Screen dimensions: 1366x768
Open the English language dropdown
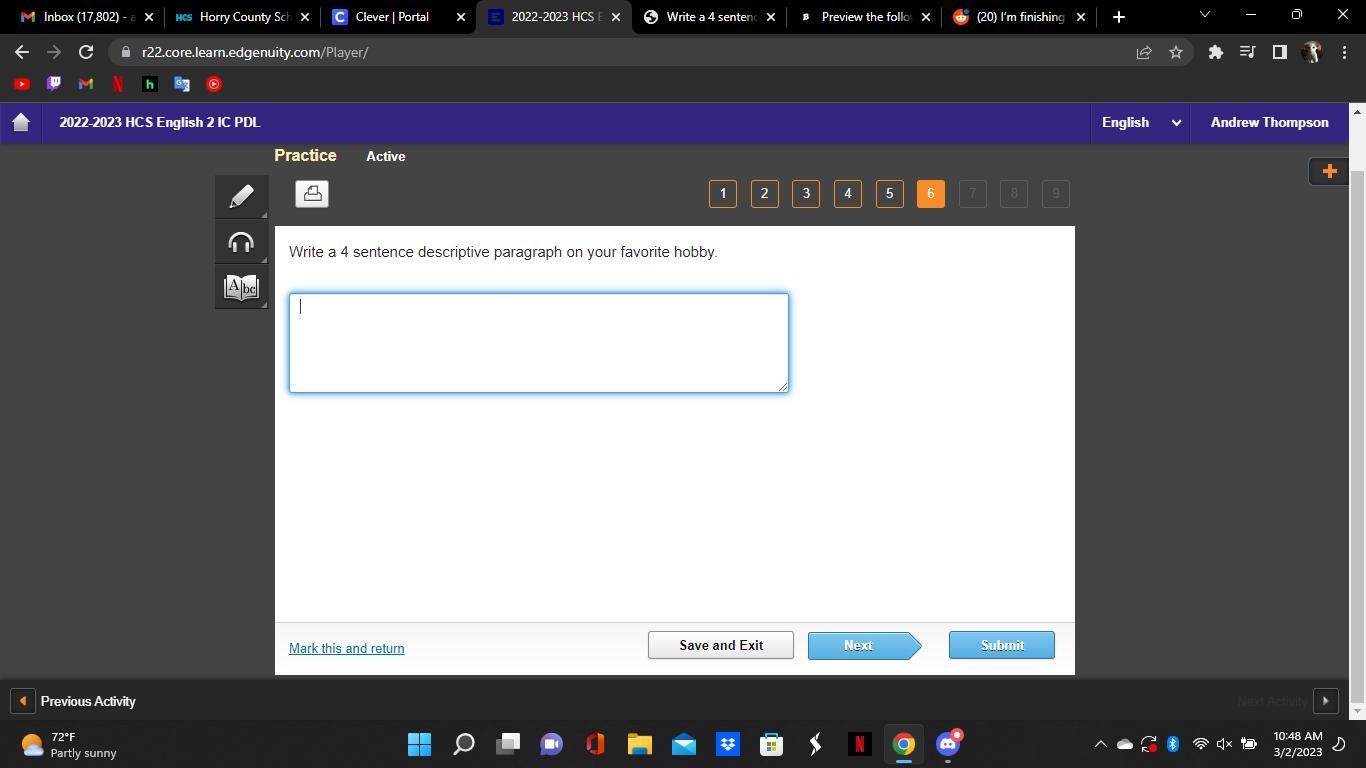click(x=1140, y=122)
